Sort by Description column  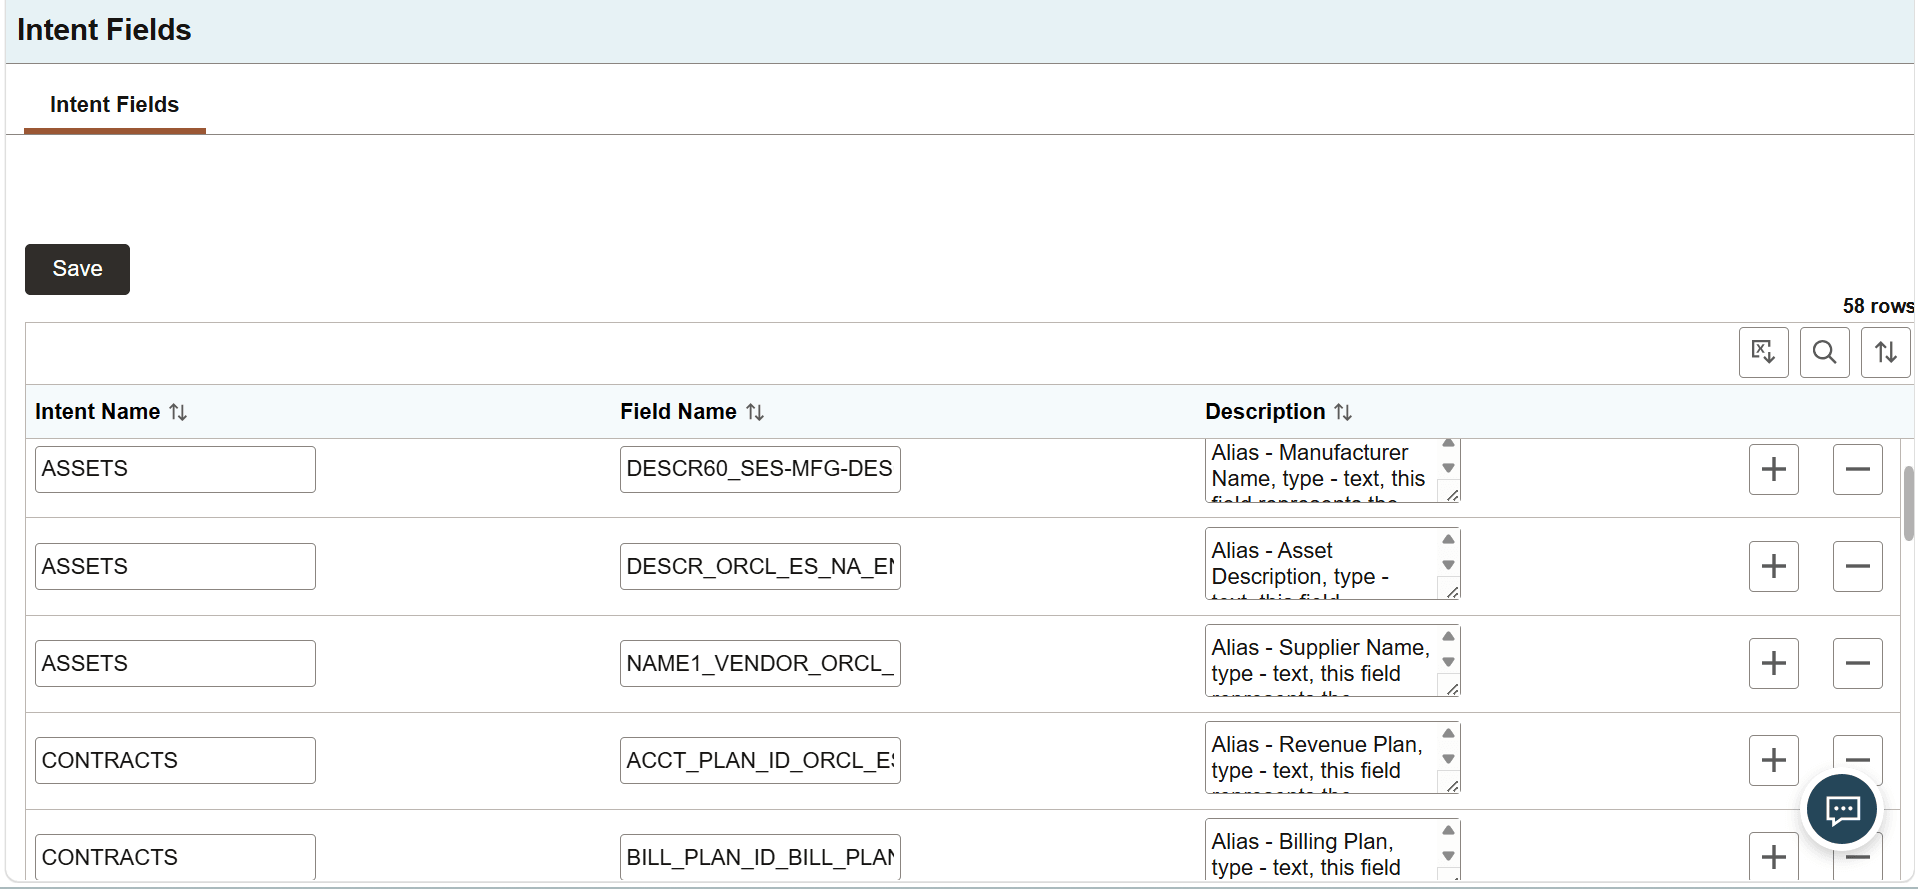click(1343, 412)
